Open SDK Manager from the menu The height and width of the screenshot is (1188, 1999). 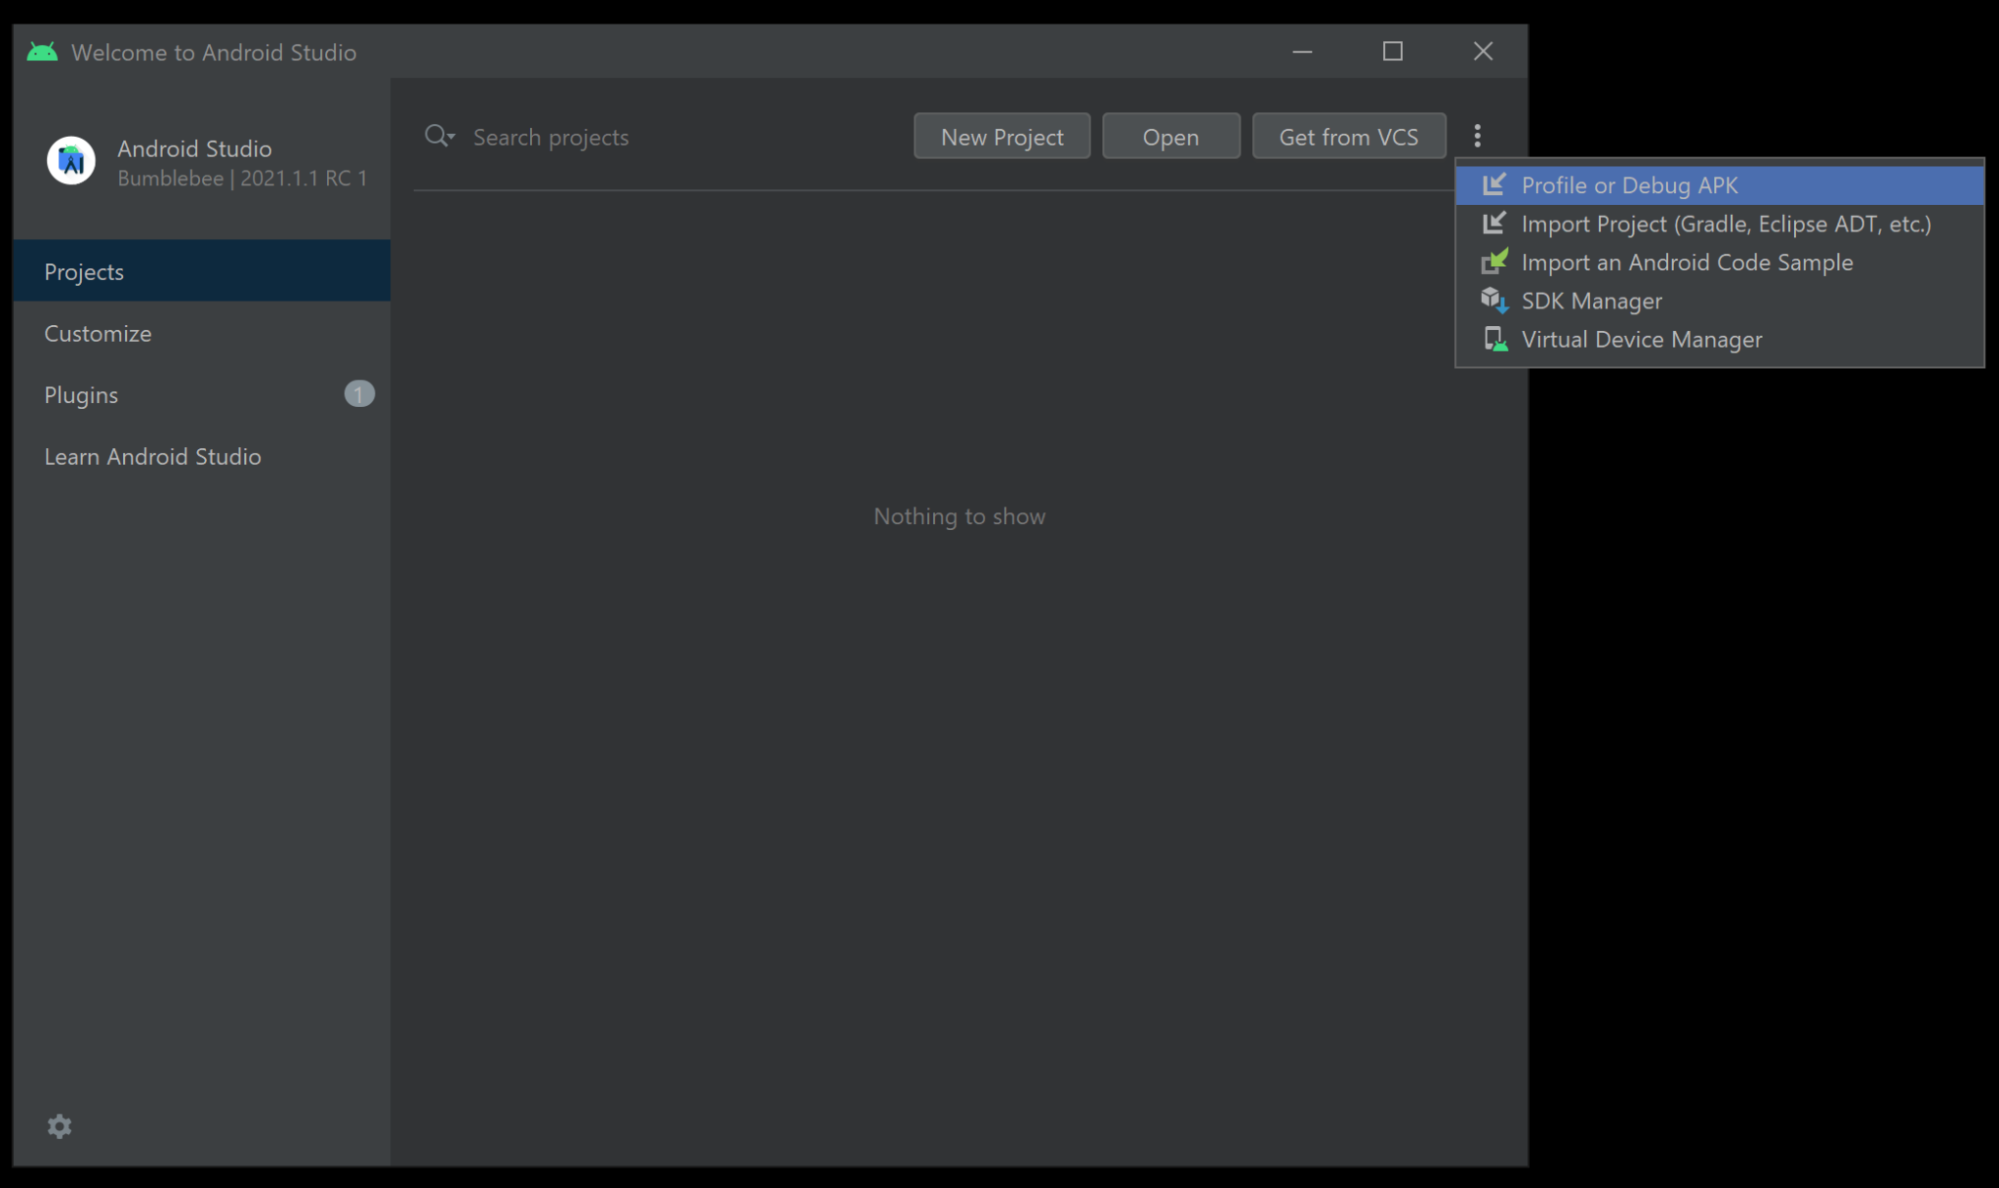(x=1591, y=301)
